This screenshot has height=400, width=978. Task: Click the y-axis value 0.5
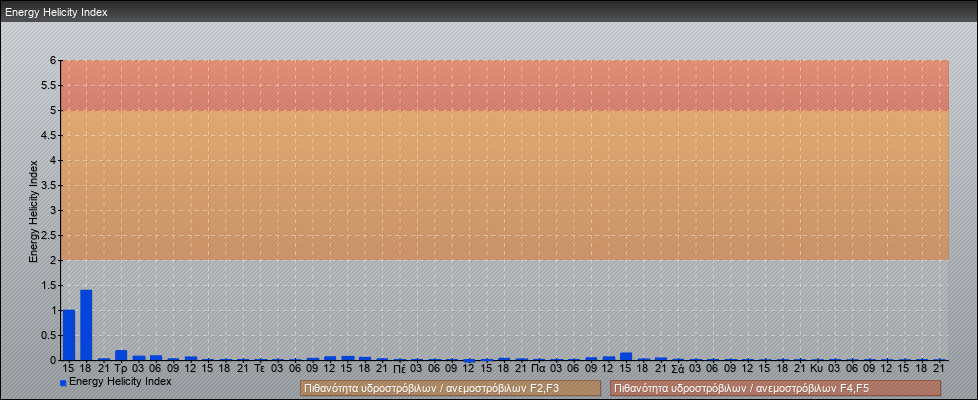[49, 335]
